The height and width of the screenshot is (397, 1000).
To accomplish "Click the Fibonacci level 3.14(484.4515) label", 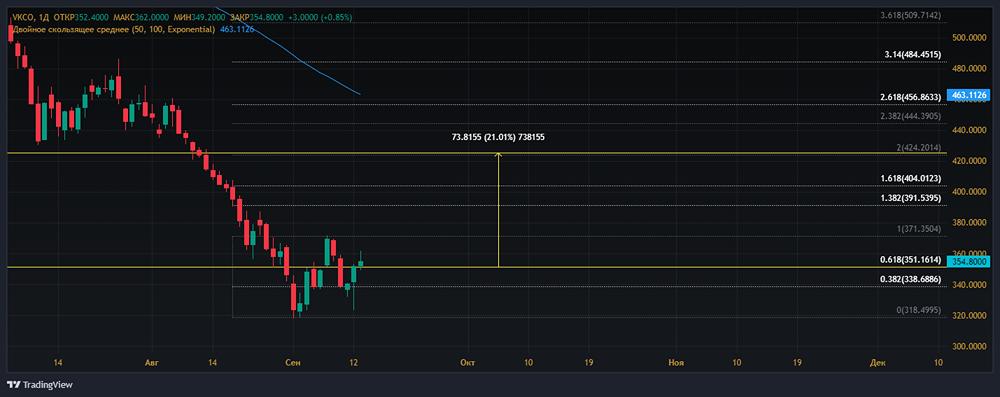I will pos(913,55).
